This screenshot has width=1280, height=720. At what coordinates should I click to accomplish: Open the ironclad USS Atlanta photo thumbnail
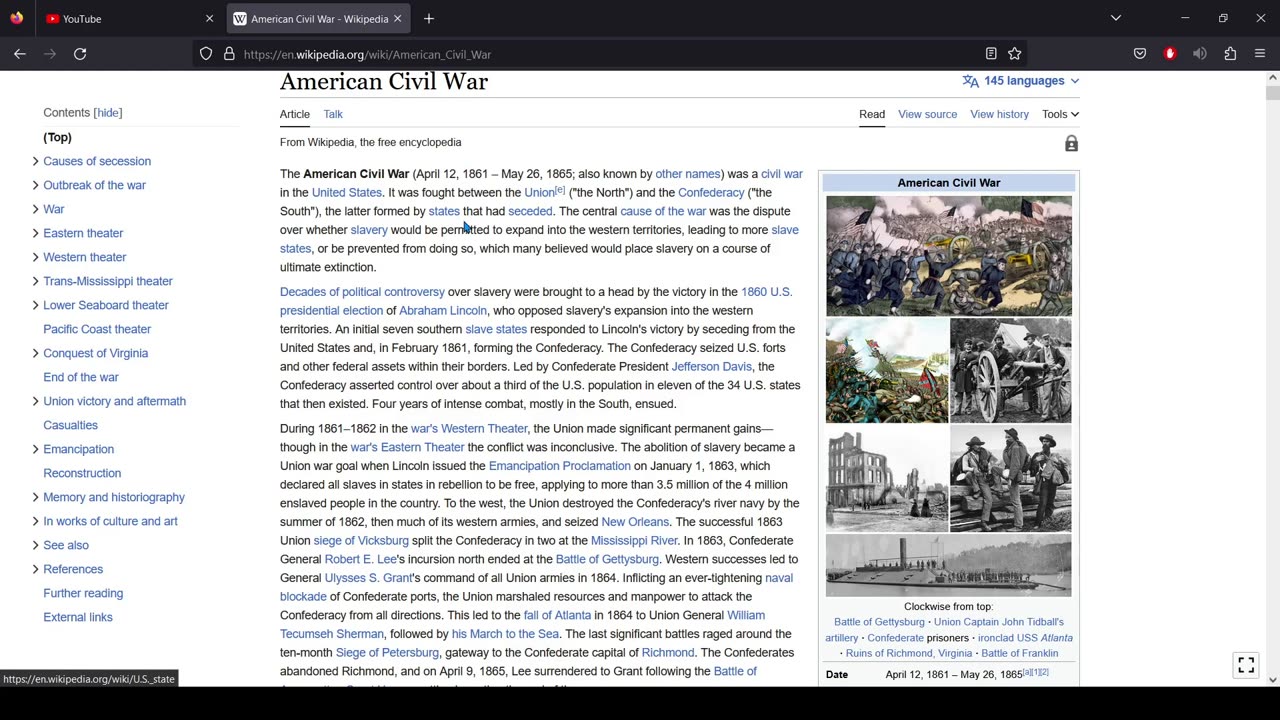[949, 565]
